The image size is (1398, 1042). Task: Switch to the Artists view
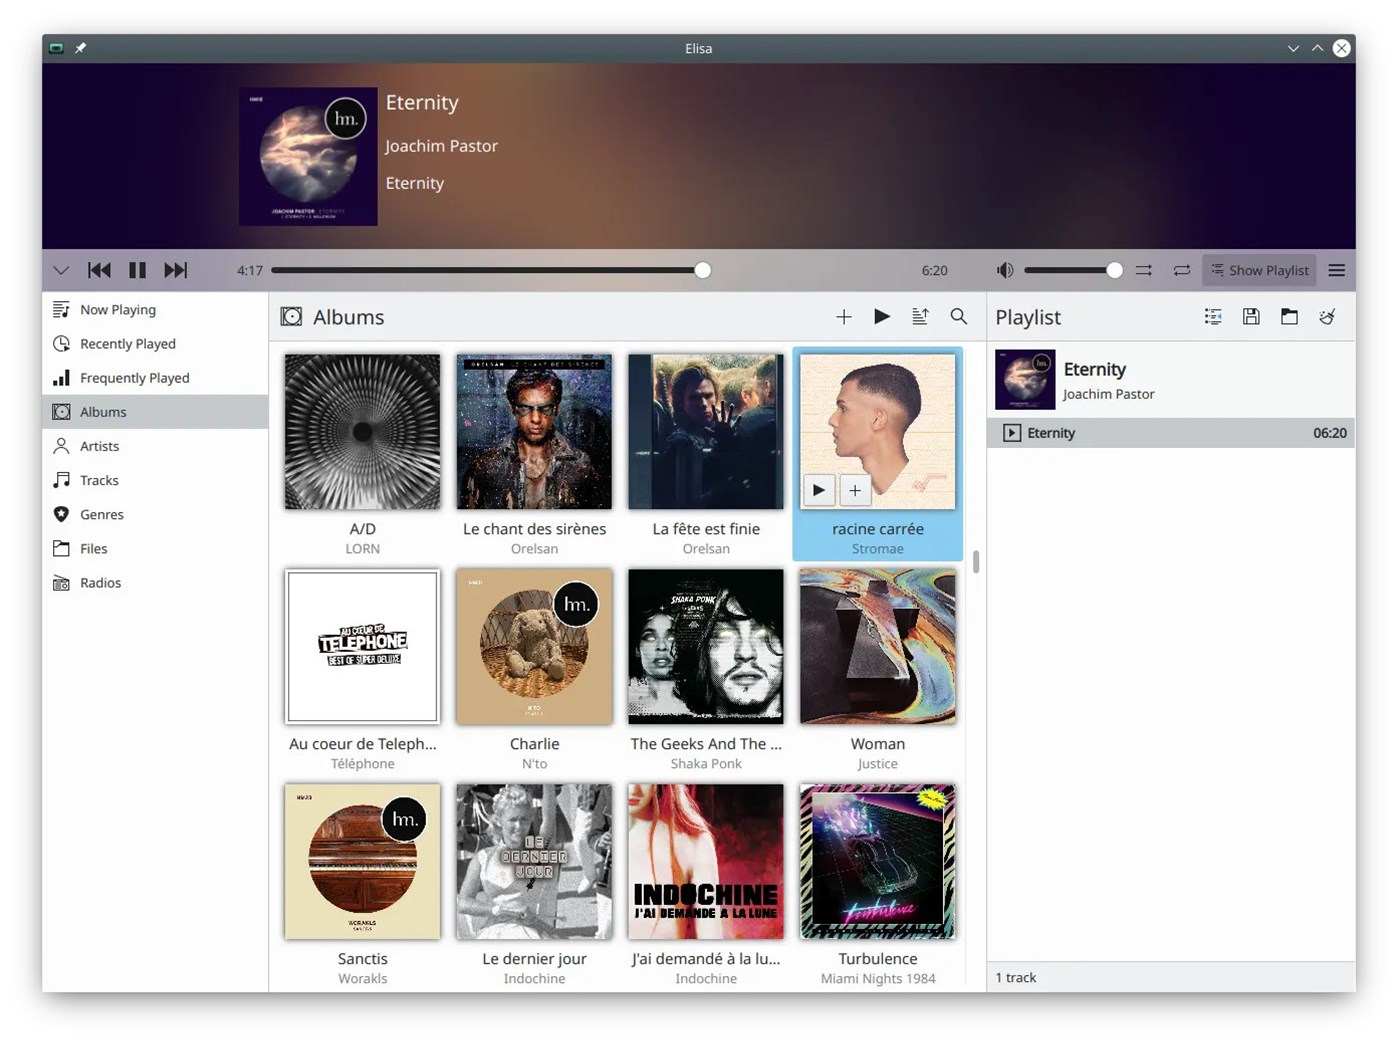point(99,446)
